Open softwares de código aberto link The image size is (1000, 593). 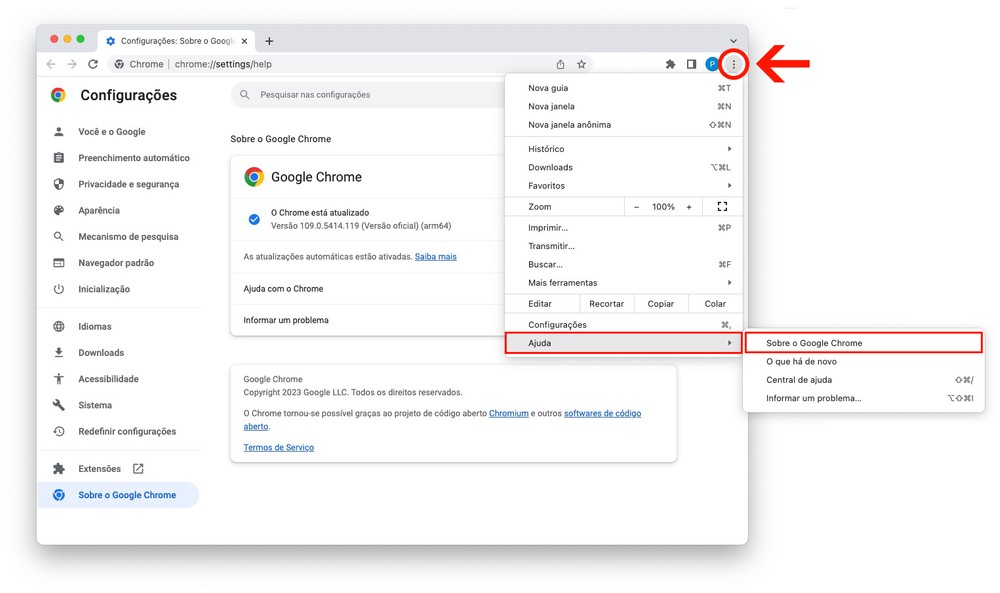tap(602, 413)
